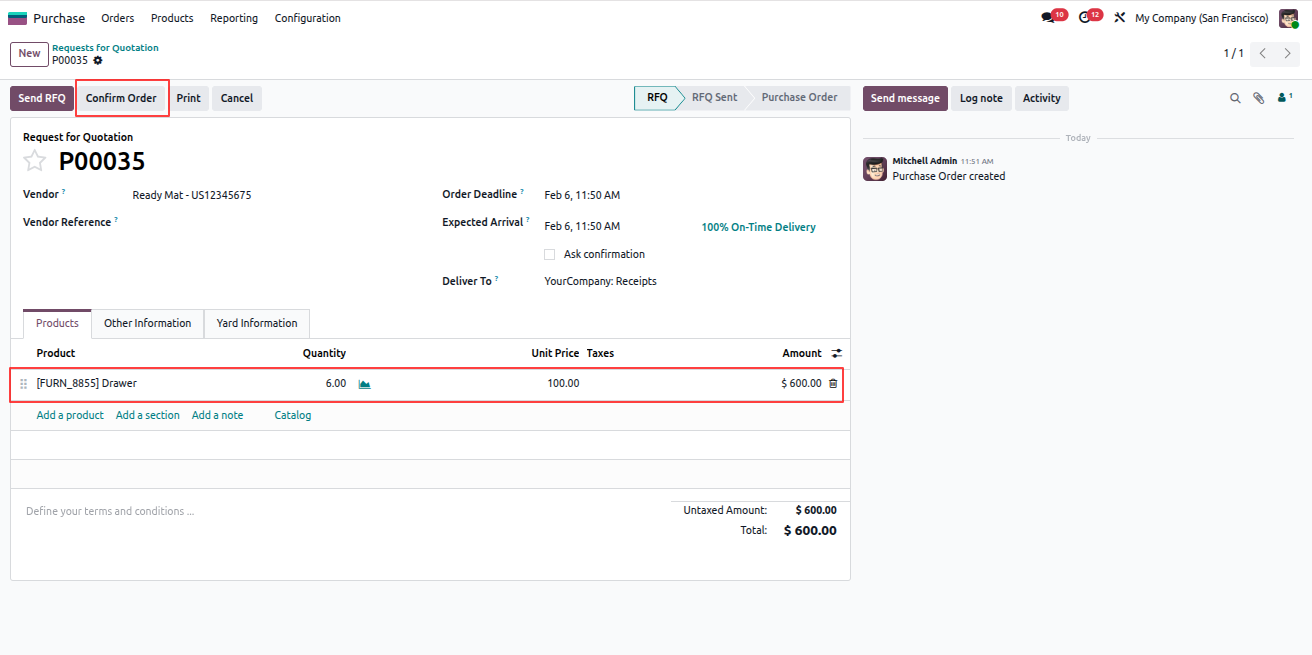The height and width of the screenshot is (655, 1312).
Task: Open the Configuration menu
Action: 308,18
